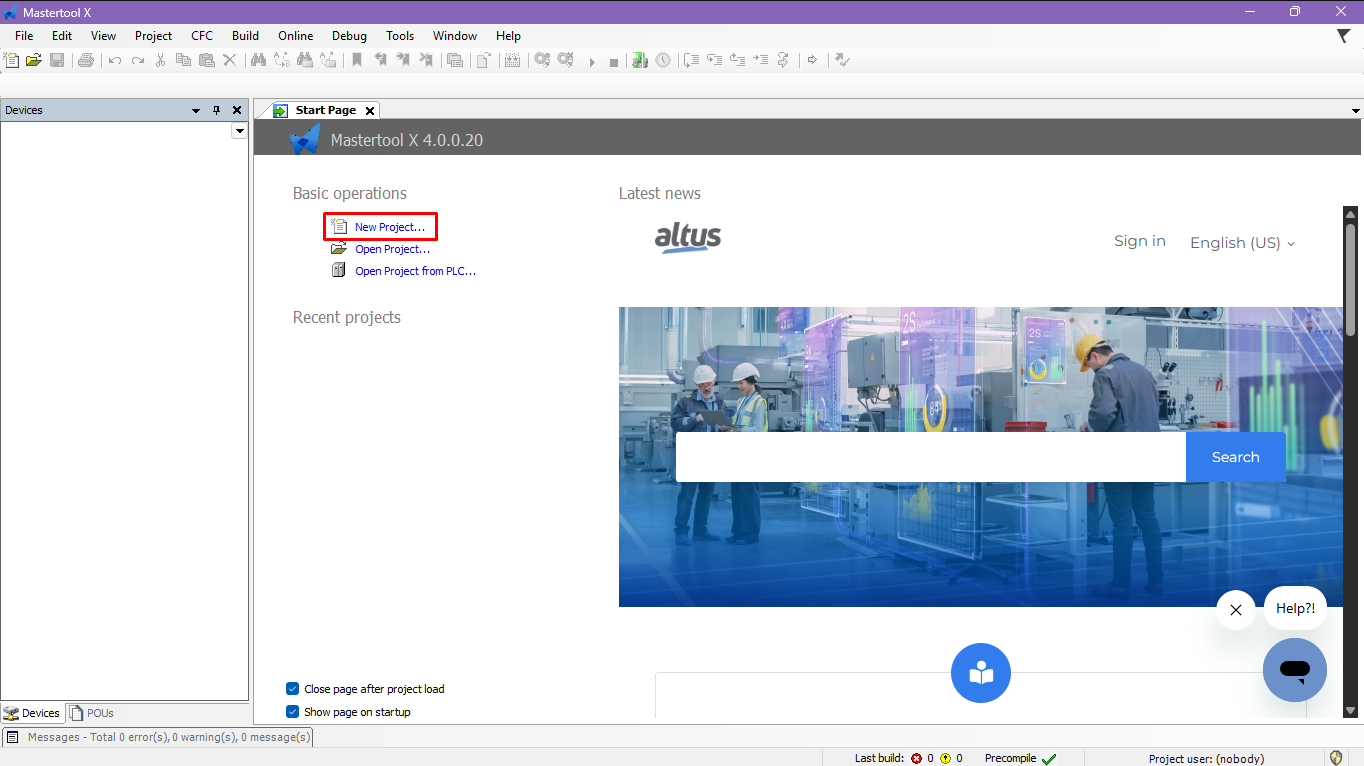1364x766 pixels.
Task: Click the Login gear icon in toolbar
Action: (x=542, y=60)
